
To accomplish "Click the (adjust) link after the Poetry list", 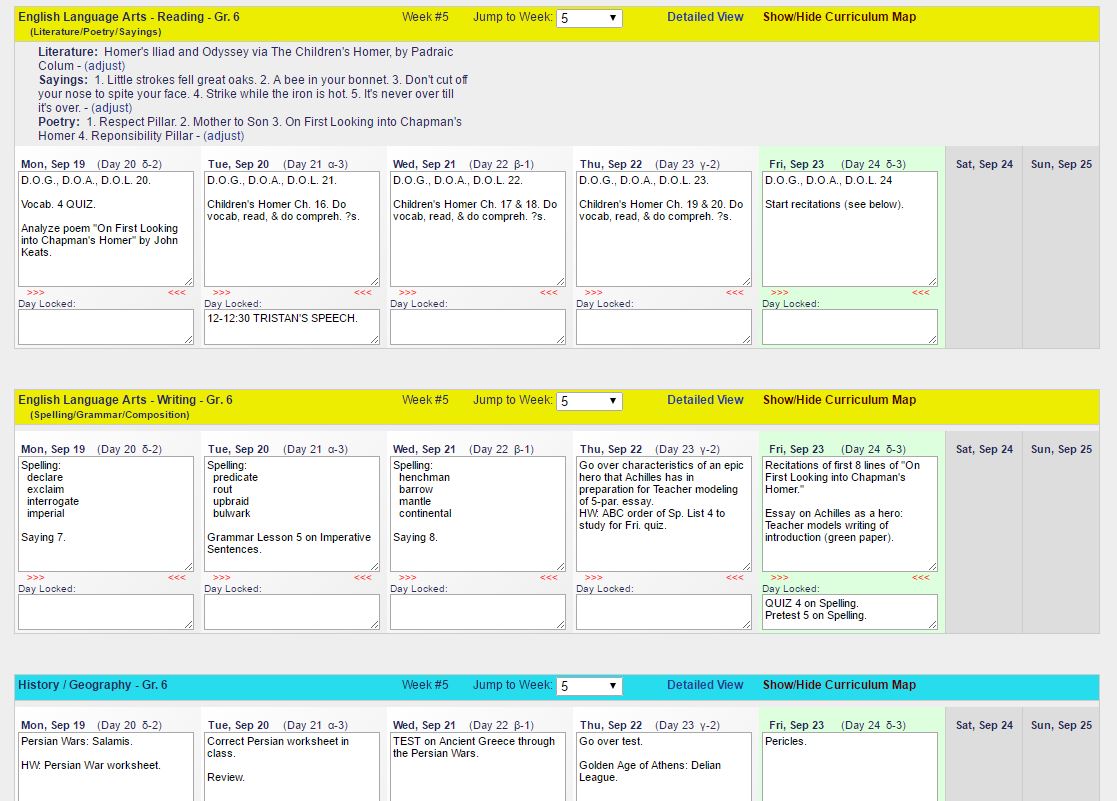I will [223, 136].
